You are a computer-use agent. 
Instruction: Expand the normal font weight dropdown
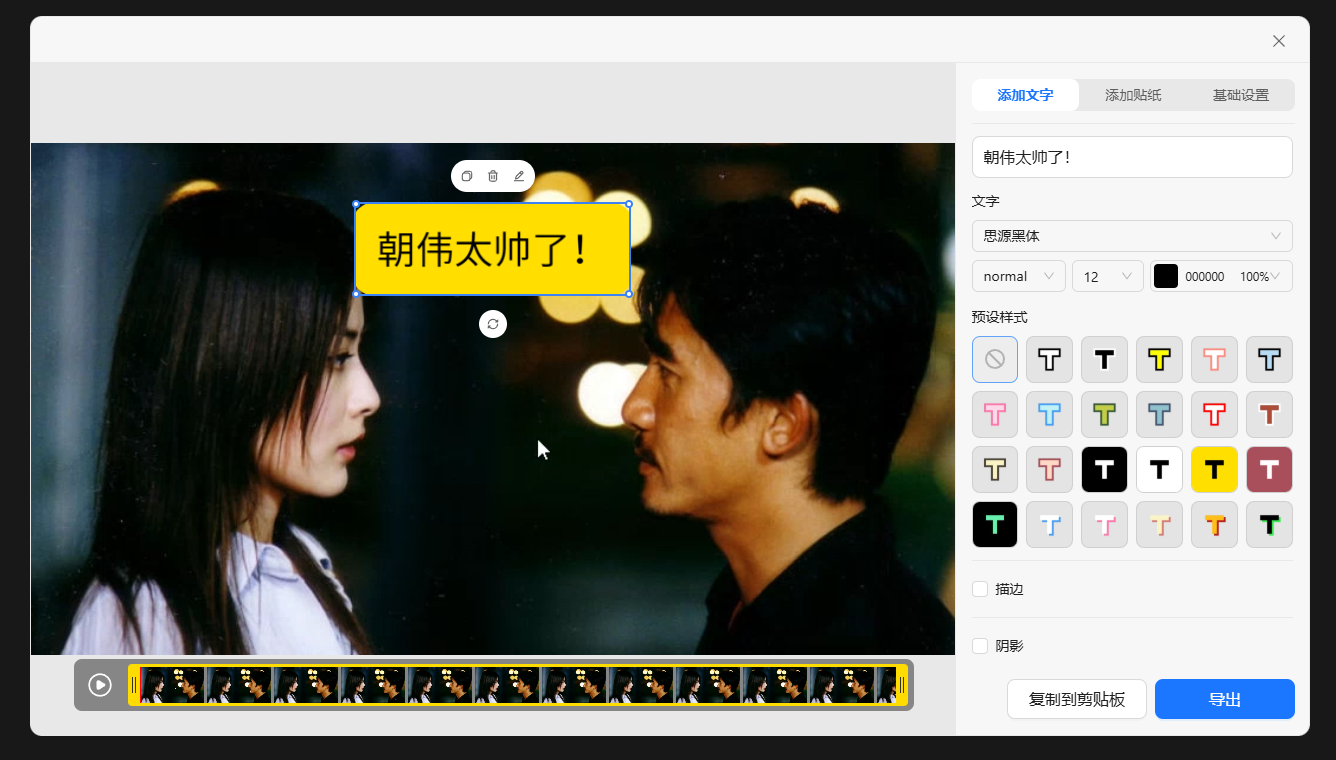coord(1018,276)
